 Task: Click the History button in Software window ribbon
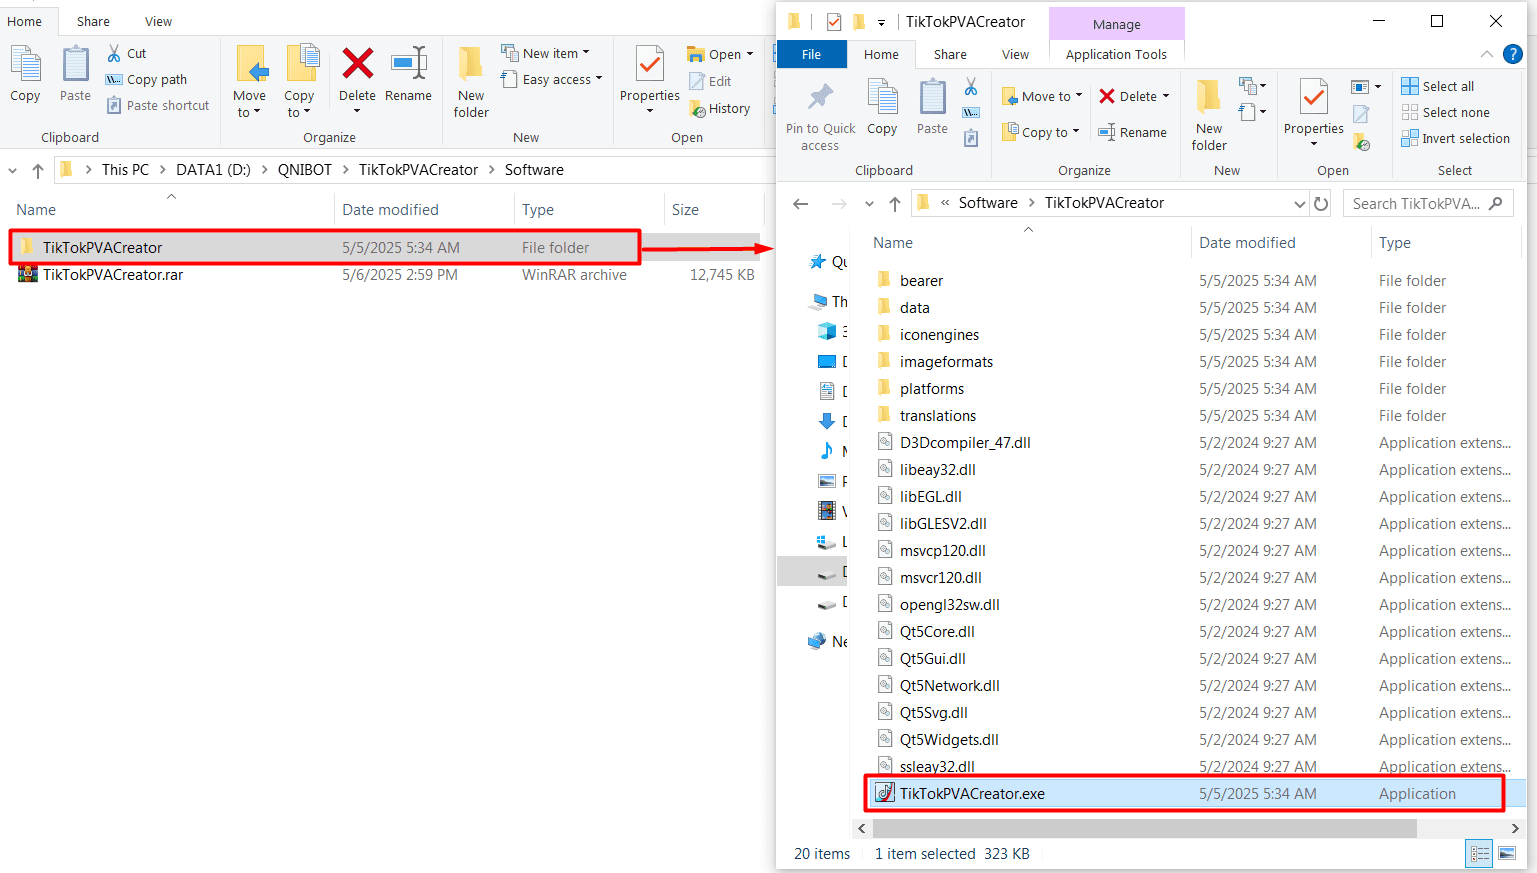(x=720, y=108)
